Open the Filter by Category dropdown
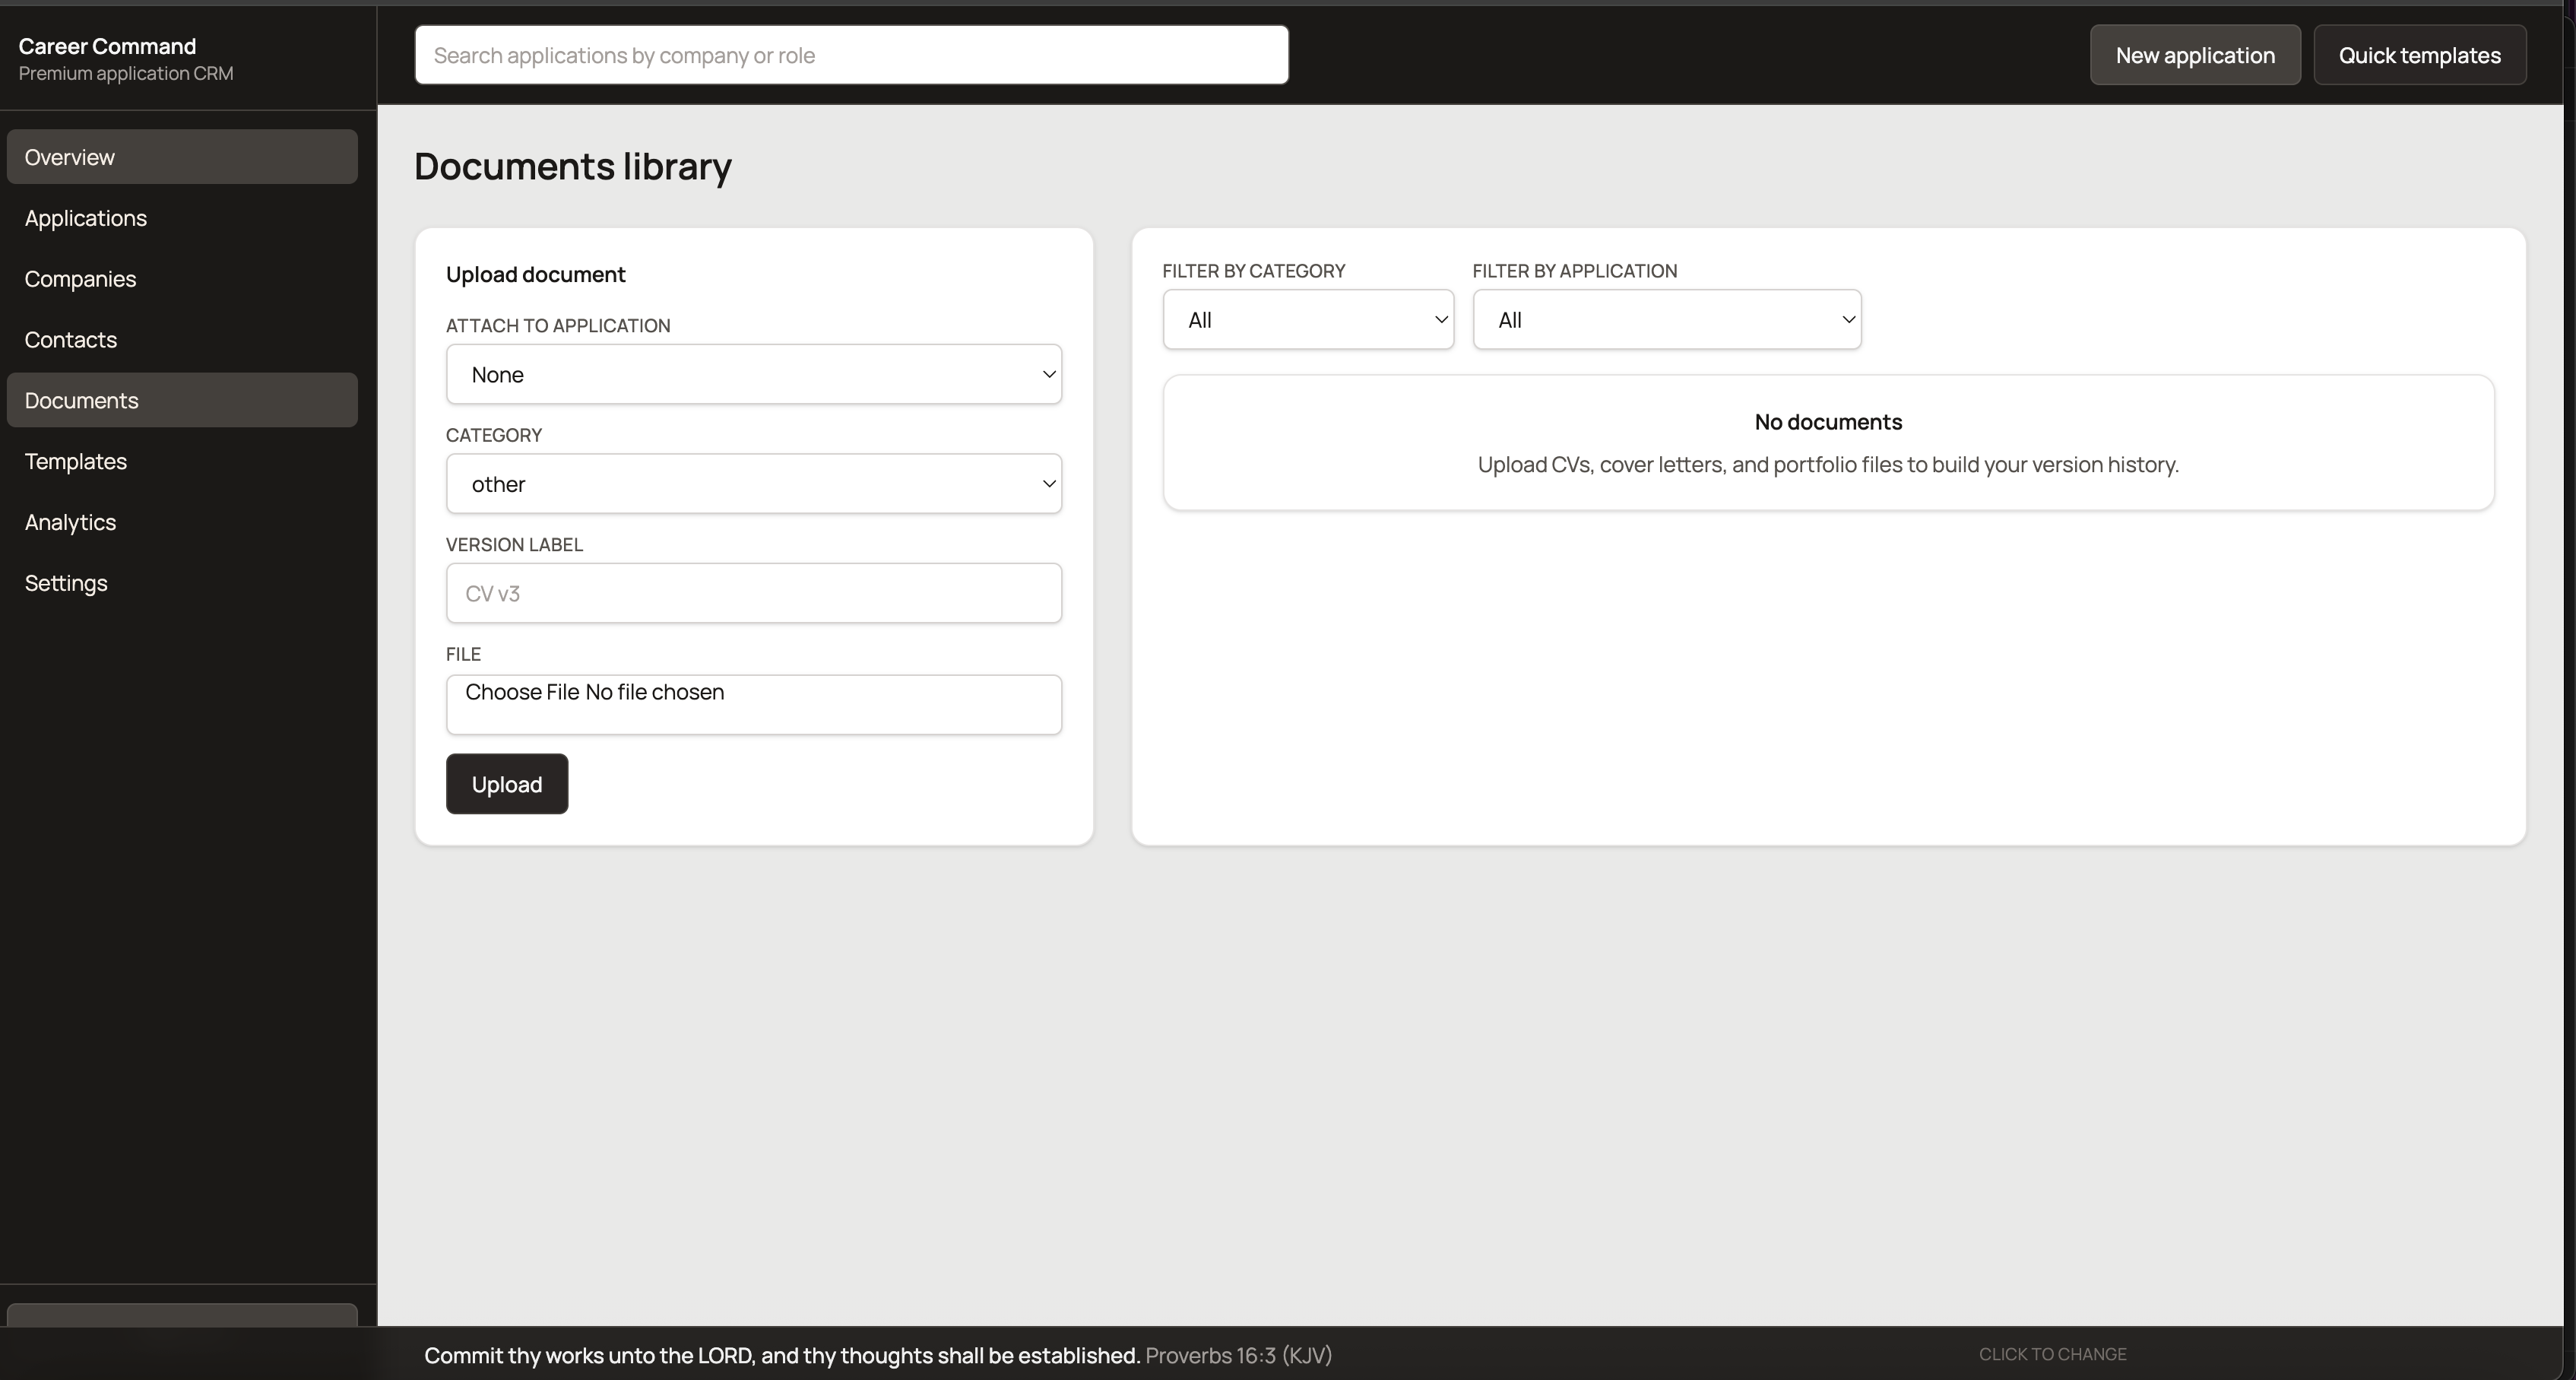Viewport: 2576px width, 1380px height. [1308, 319]
